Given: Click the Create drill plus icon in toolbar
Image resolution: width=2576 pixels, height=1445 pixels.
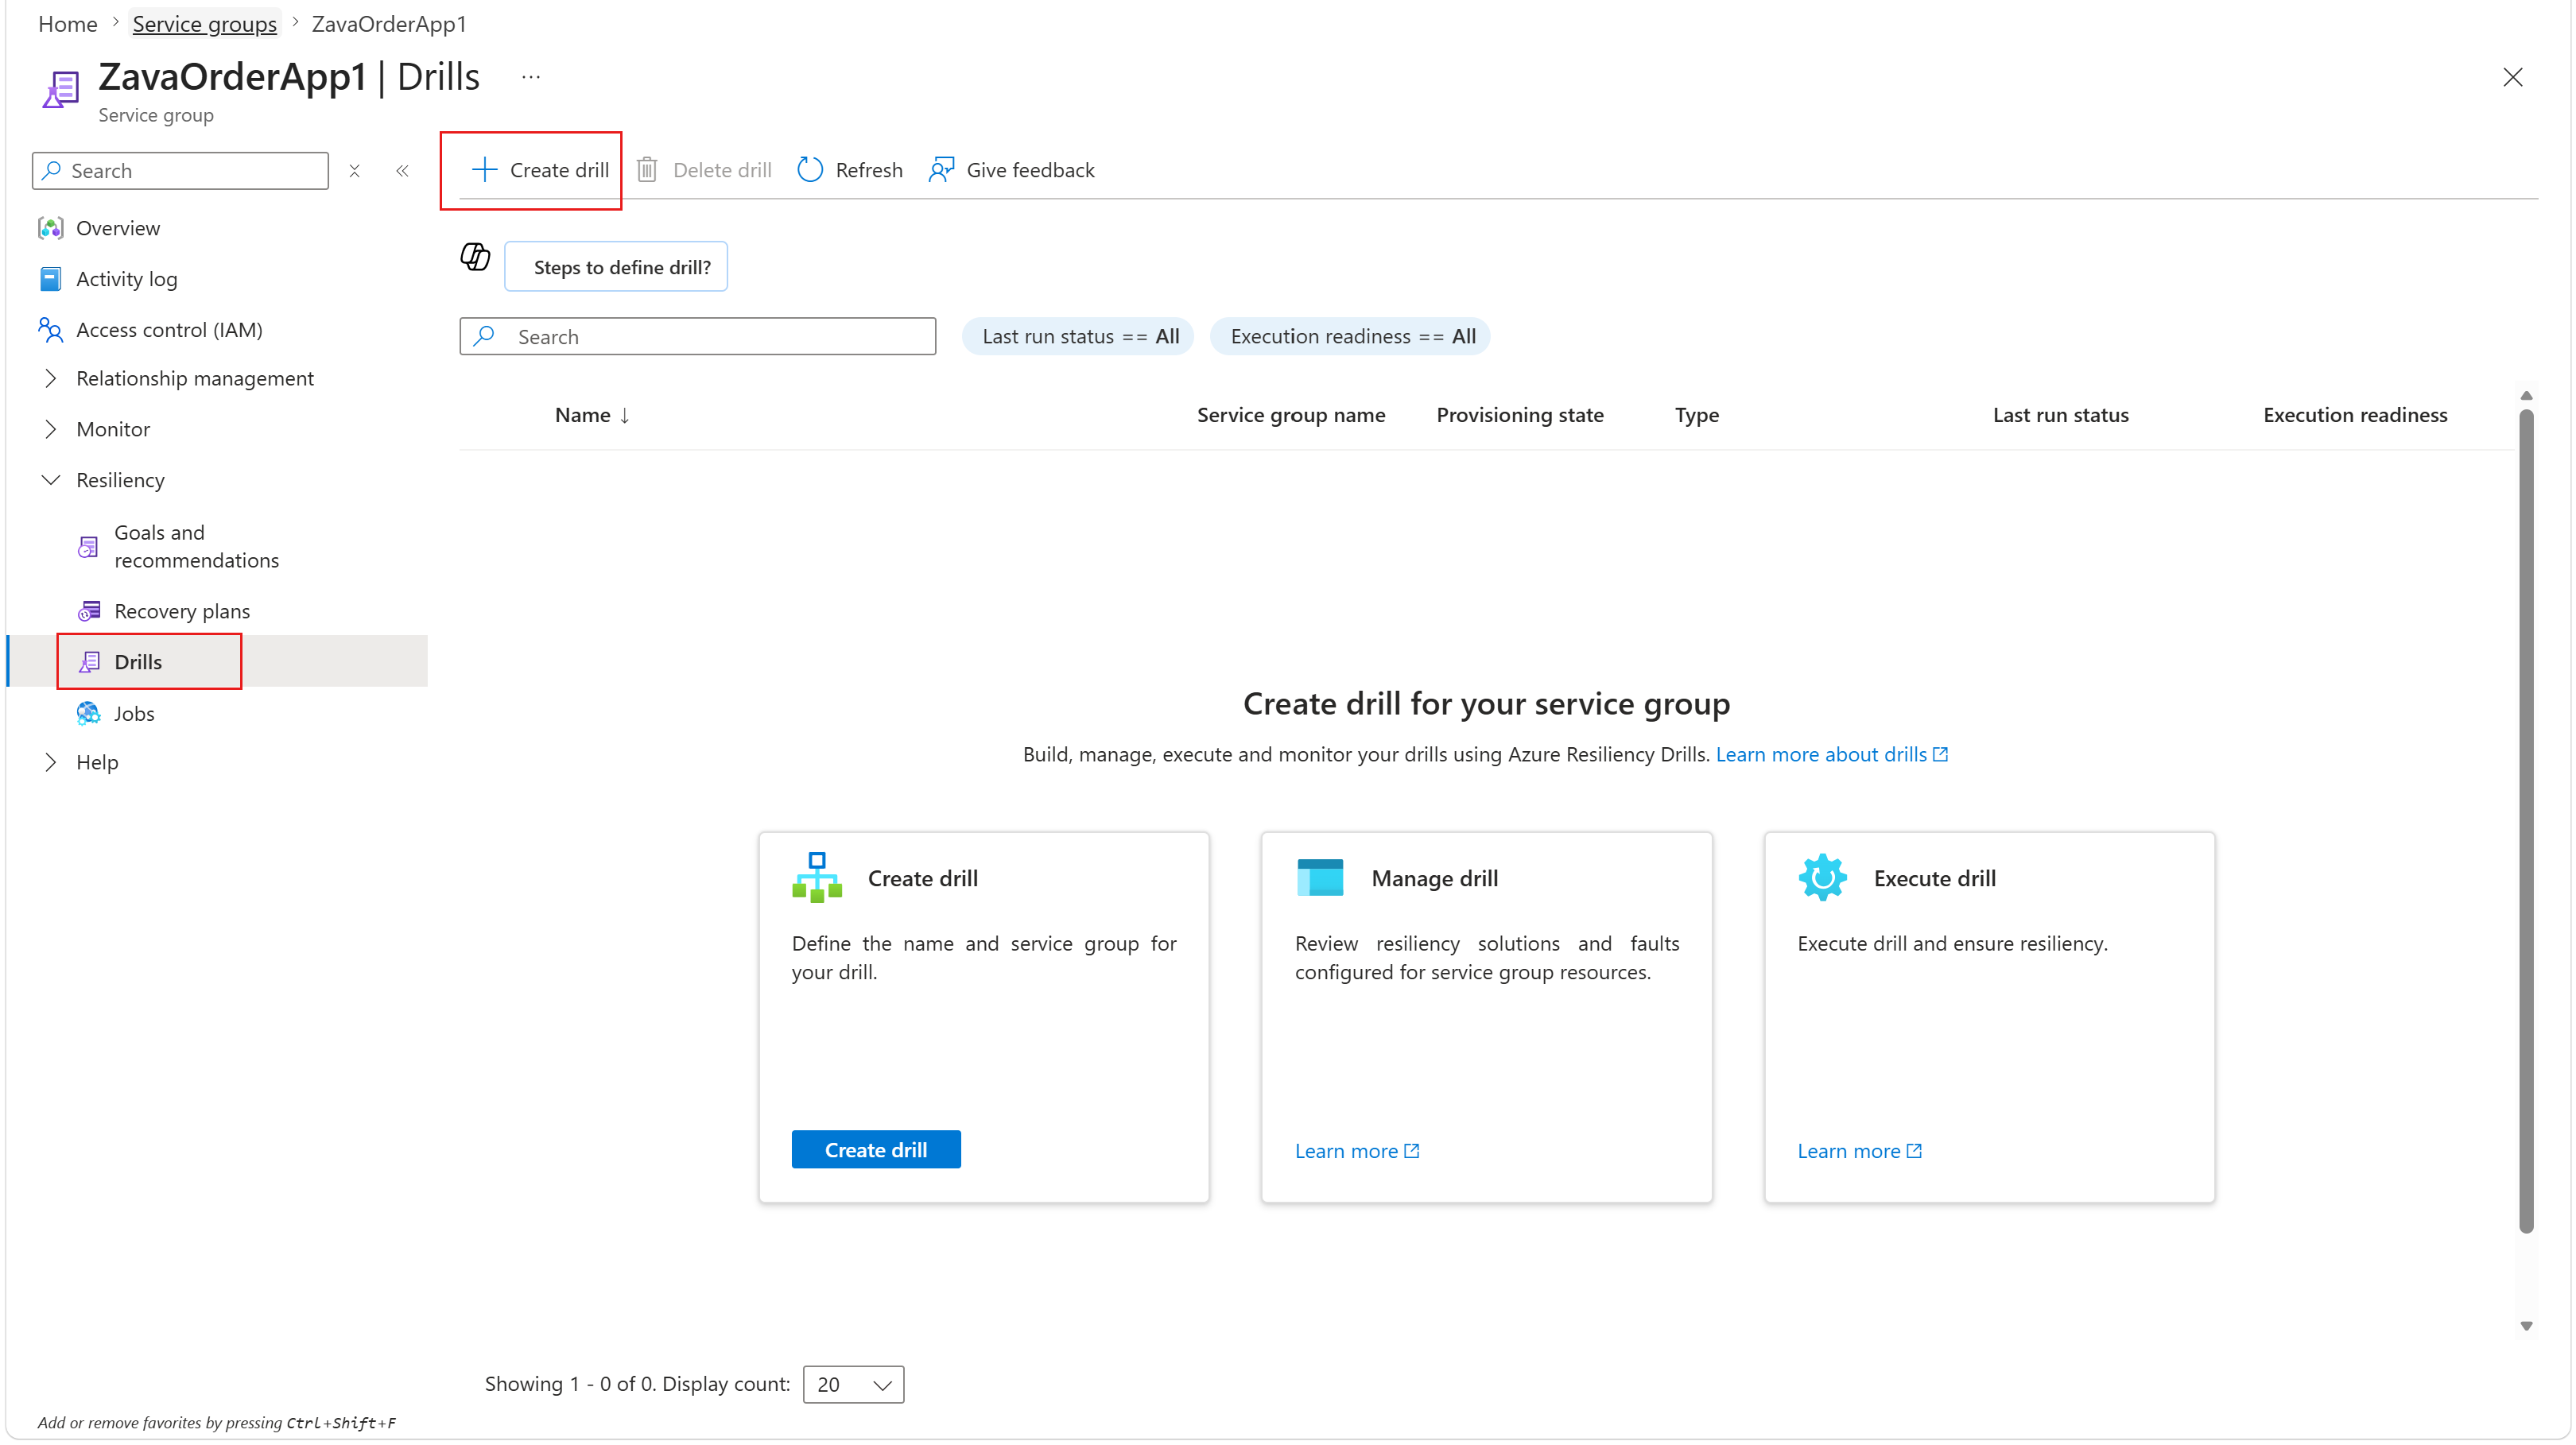Looking at the screenshot, I should click(x=484, y=169).
